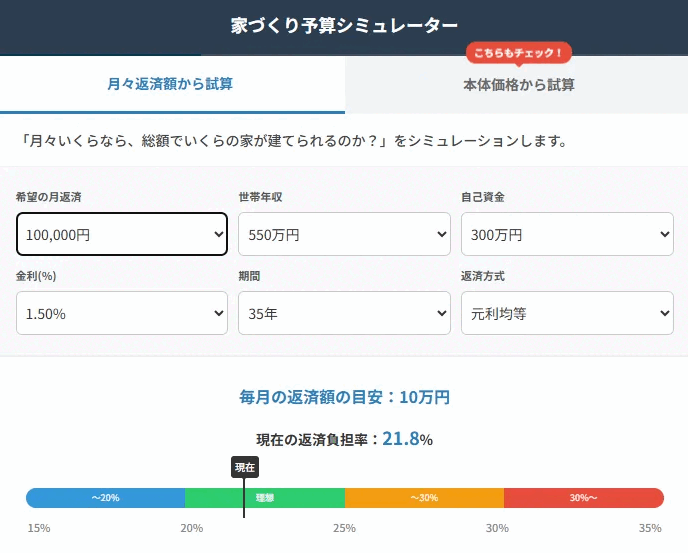Expand the 金利(%) dropdown showing 1.50%
Screen dimensions: 688x553
(122, 313)
